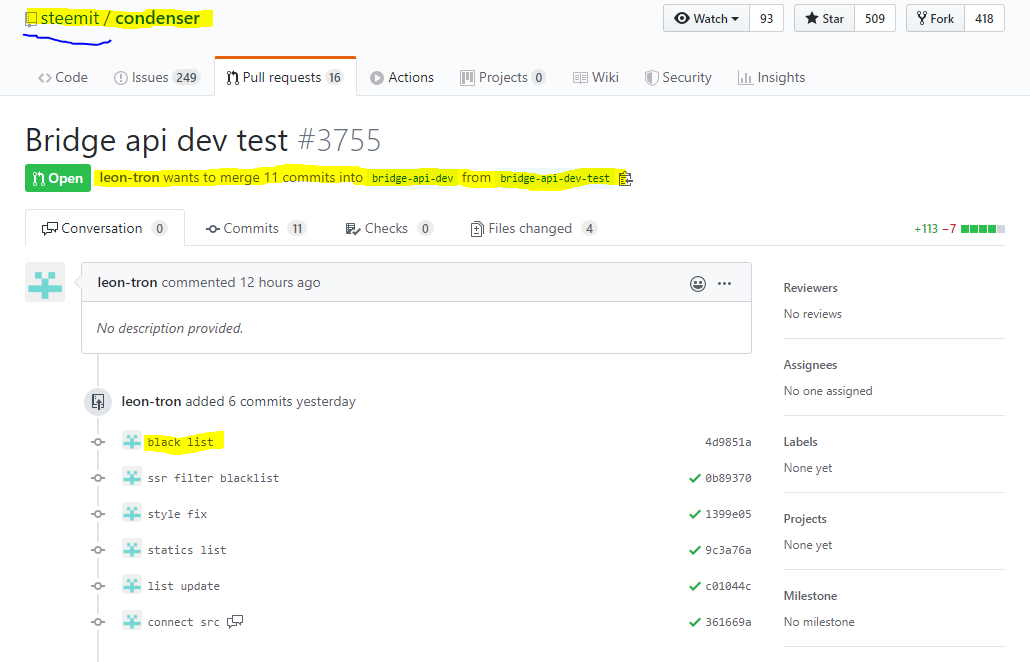
Task: Click avatar next to 'ssr filter blacklist' commit
Action: click(131, 477)
